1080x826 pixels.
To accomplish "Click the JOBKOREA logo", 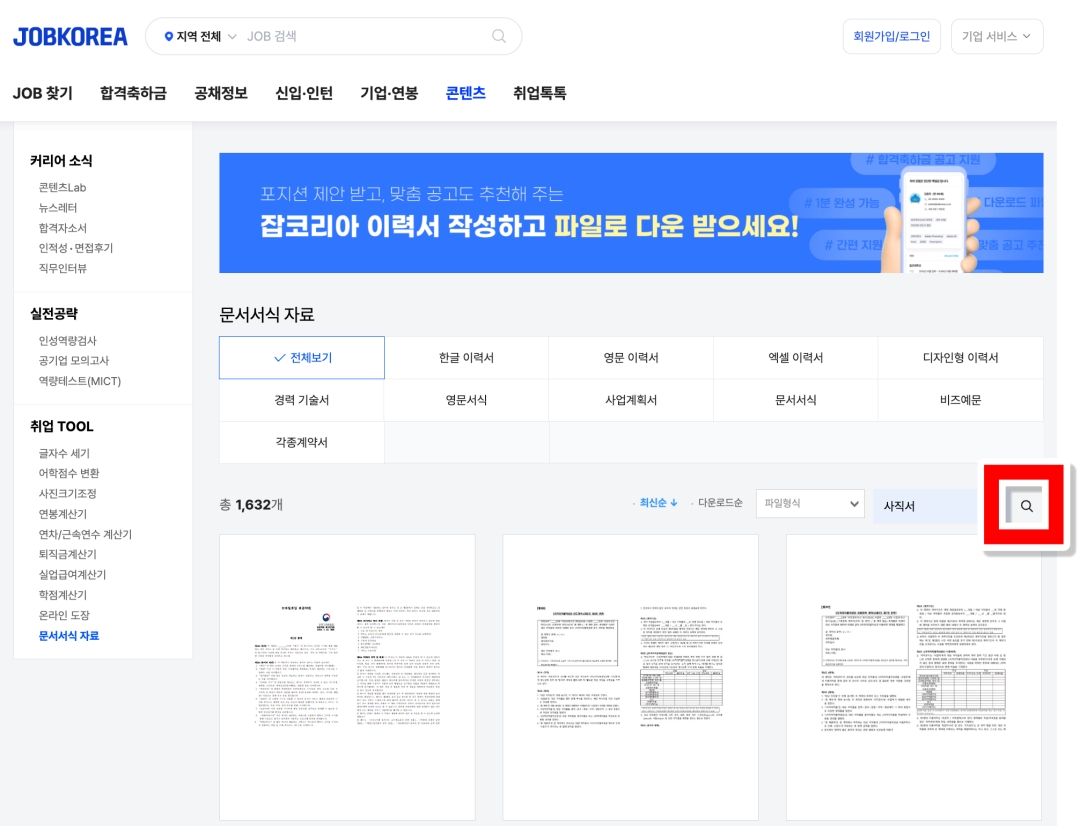I will point(70,37).
